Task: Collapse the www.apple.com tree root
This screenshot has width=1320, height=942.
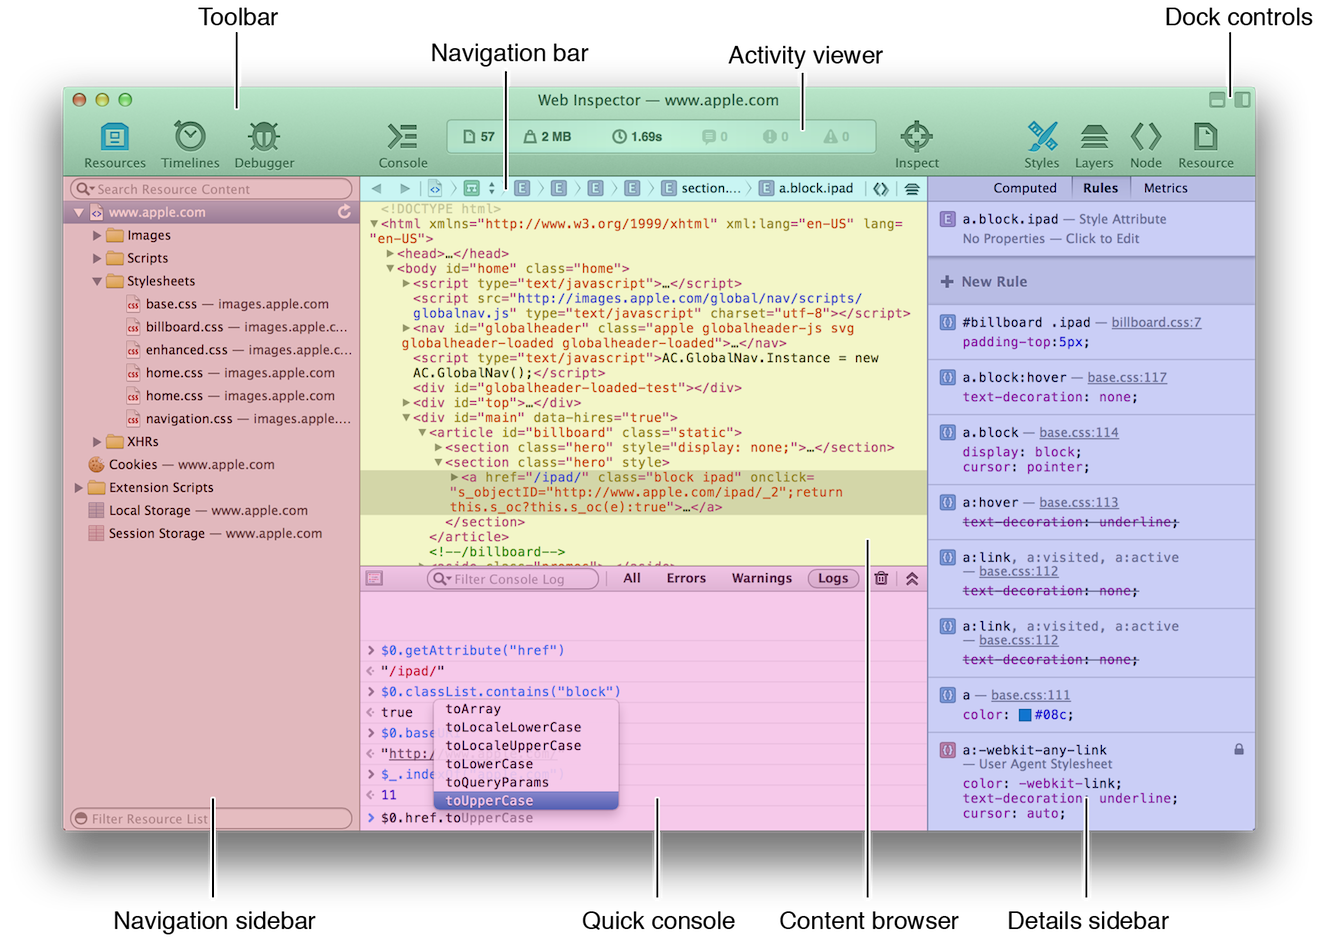Action: point(78,213)
